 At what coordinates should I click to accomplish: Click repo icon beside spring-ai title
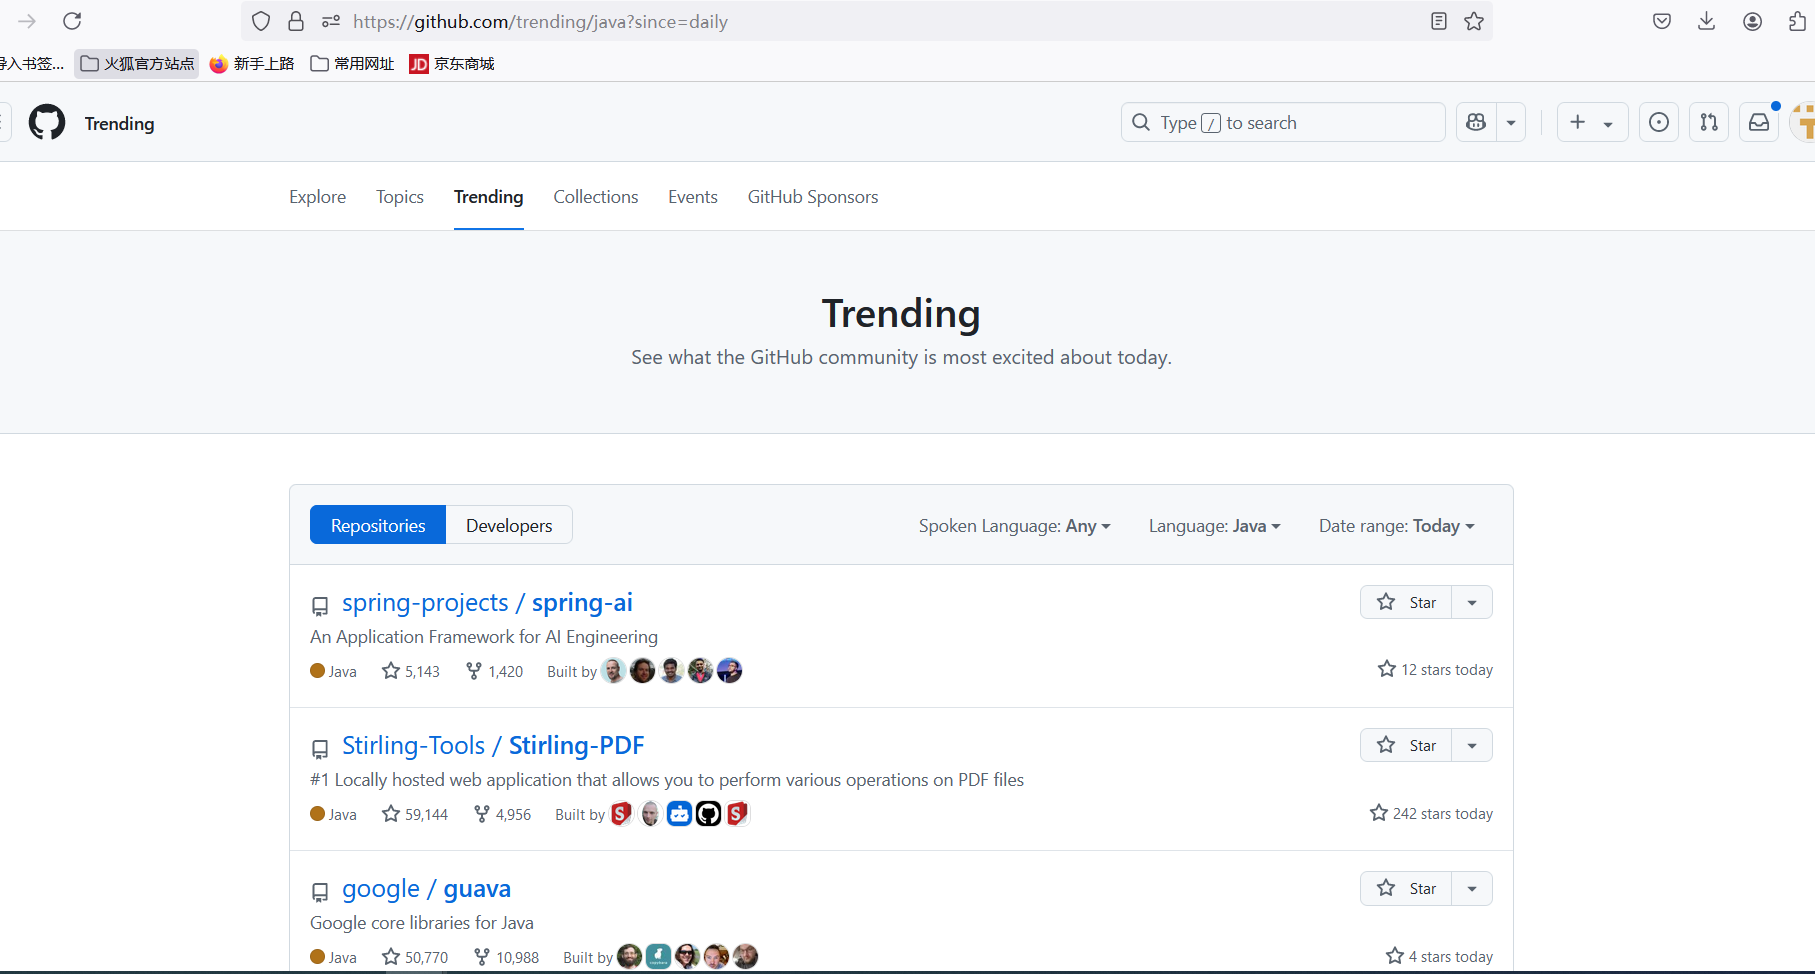pyautogui.click(x=320, y=606)
